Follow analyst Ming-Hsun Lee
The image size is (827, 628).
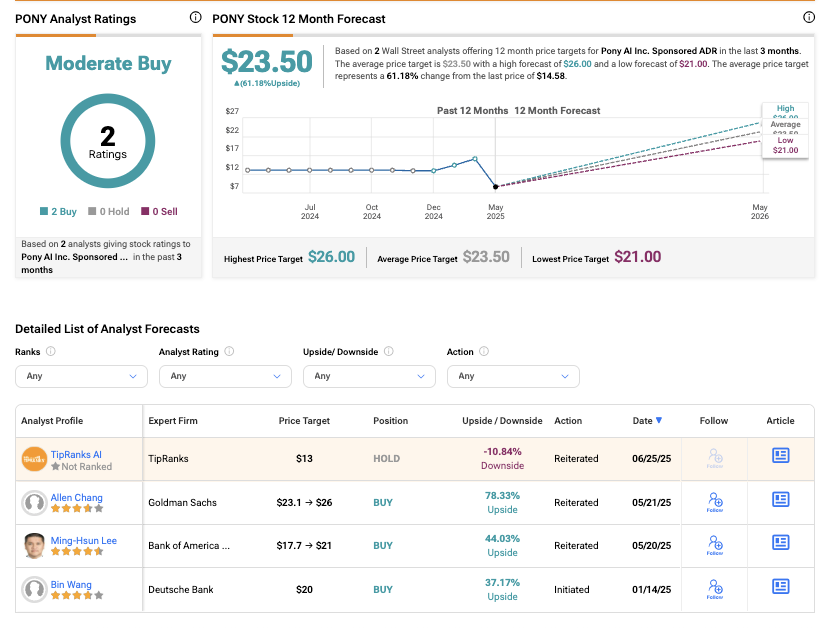coord(715,545)
